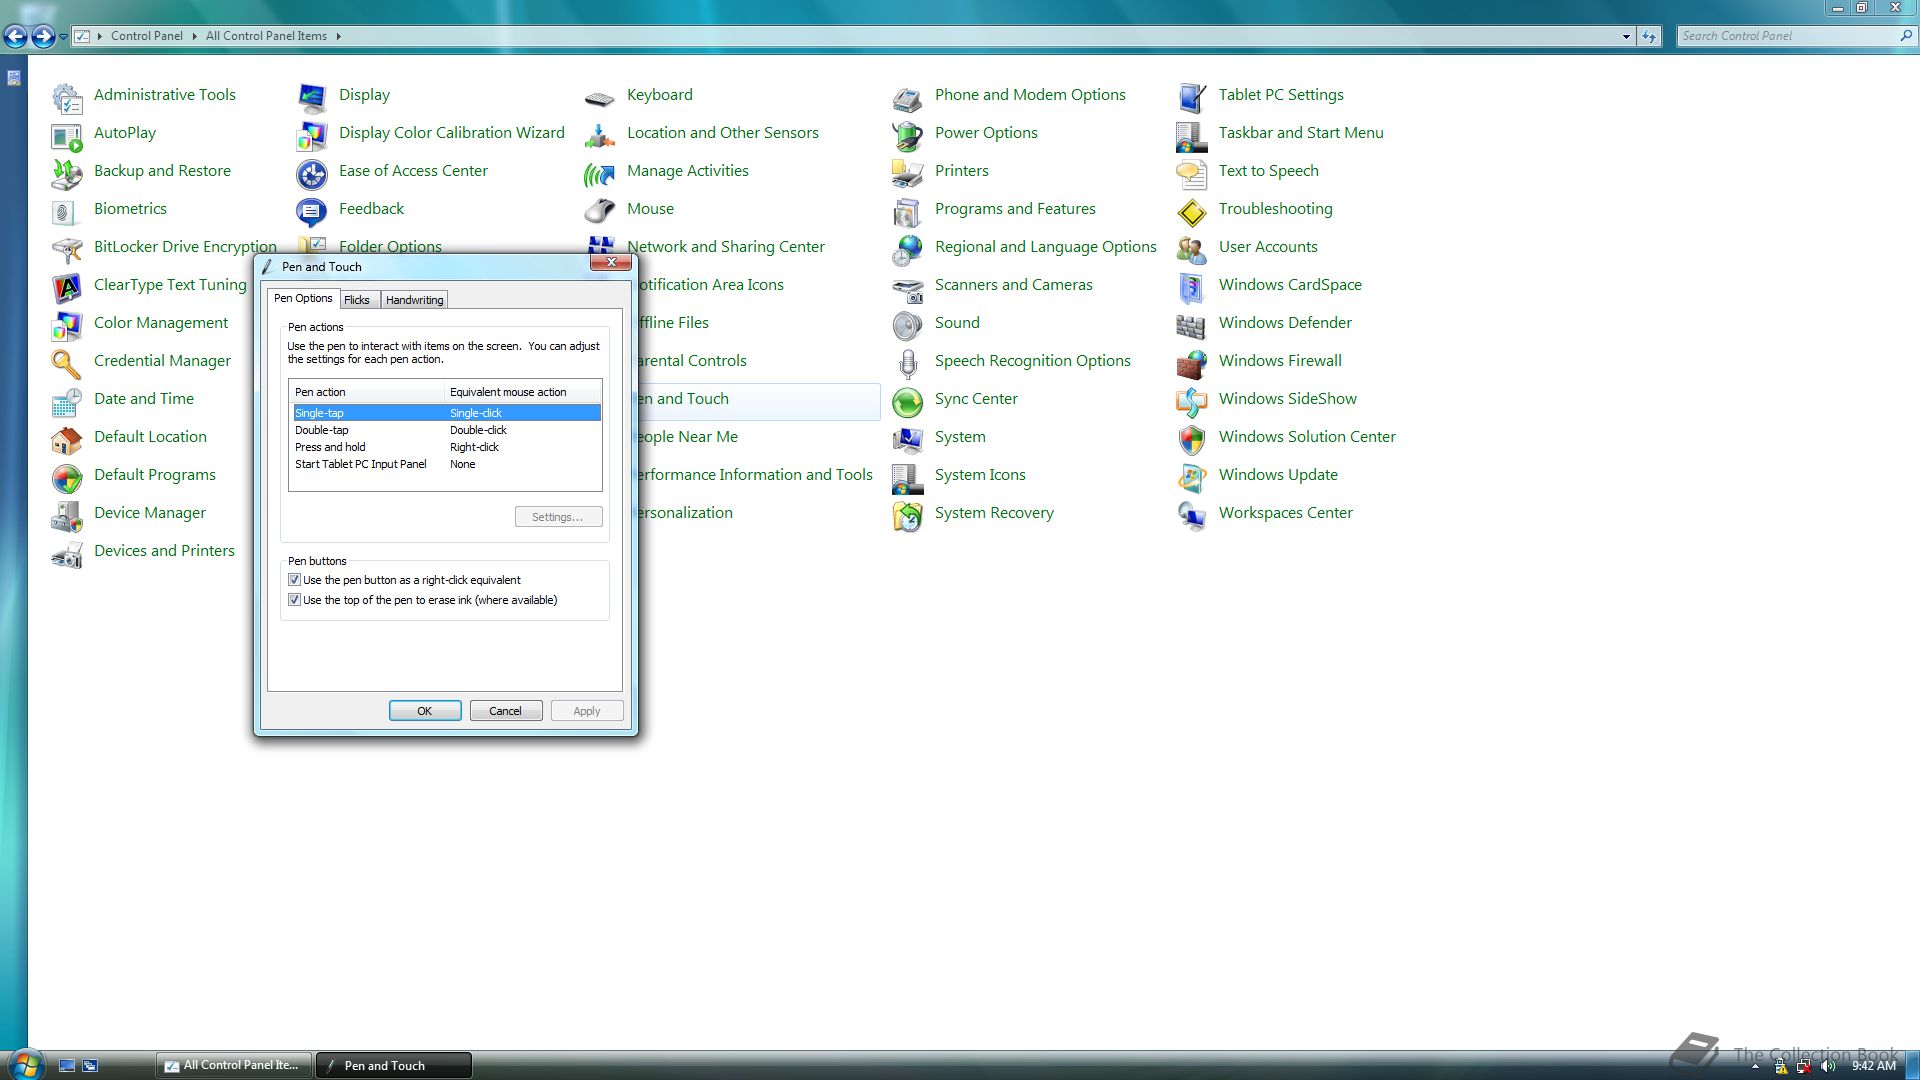Click the Windows Firewall icon
1920x1080 pixels.
tap(1192, 364)
